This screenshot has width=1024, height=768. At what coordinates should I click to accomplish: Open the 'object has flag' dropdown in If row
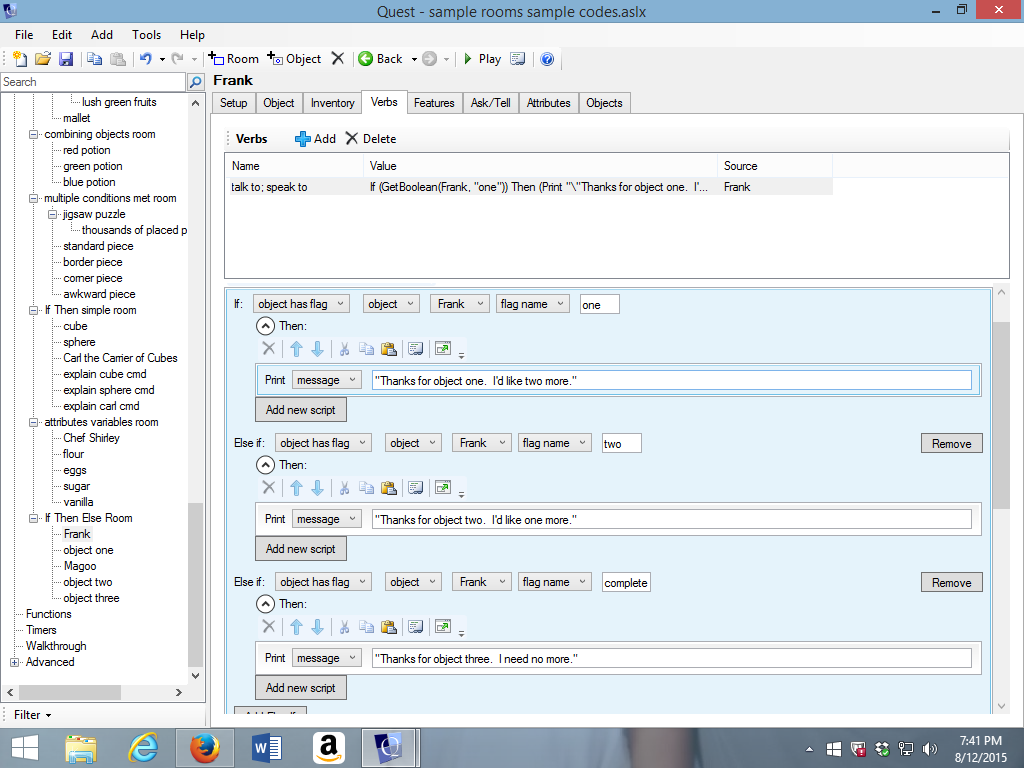301,304
